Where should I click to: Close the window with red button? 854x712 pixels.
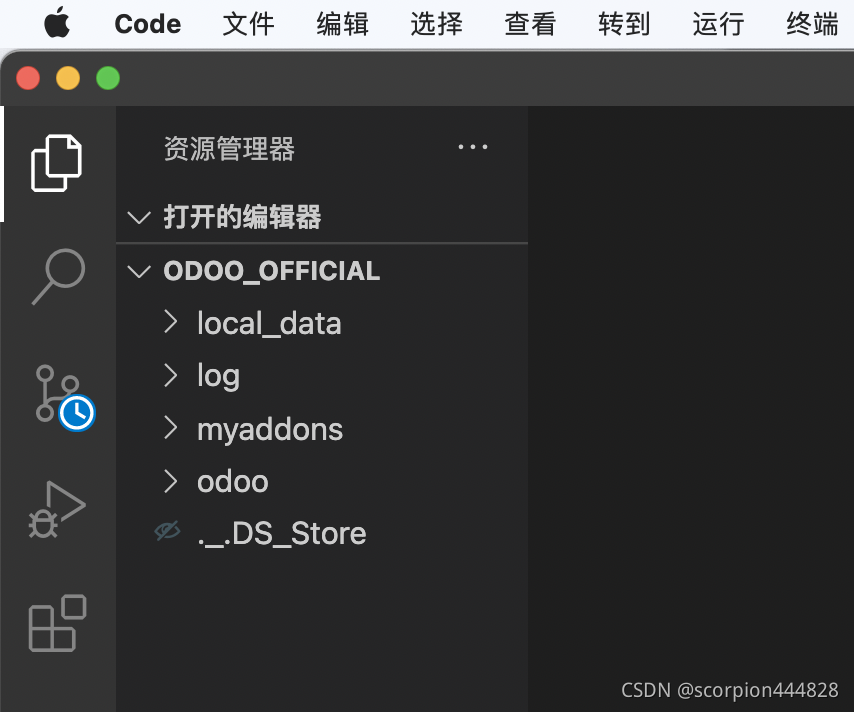click(x=28, y=78)
